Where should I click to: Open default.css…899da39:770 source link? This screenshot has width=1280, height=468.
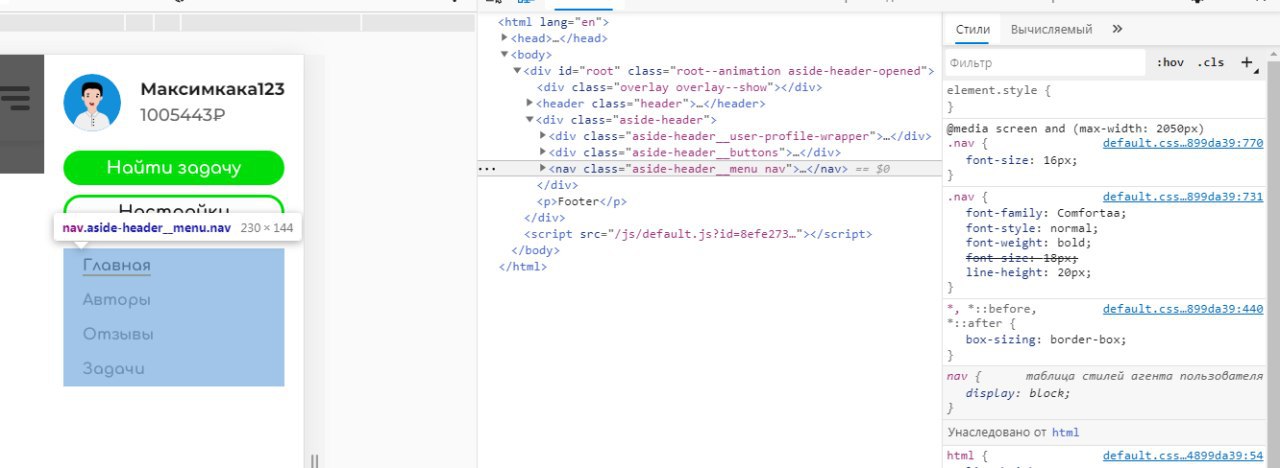pos(1183,143)
